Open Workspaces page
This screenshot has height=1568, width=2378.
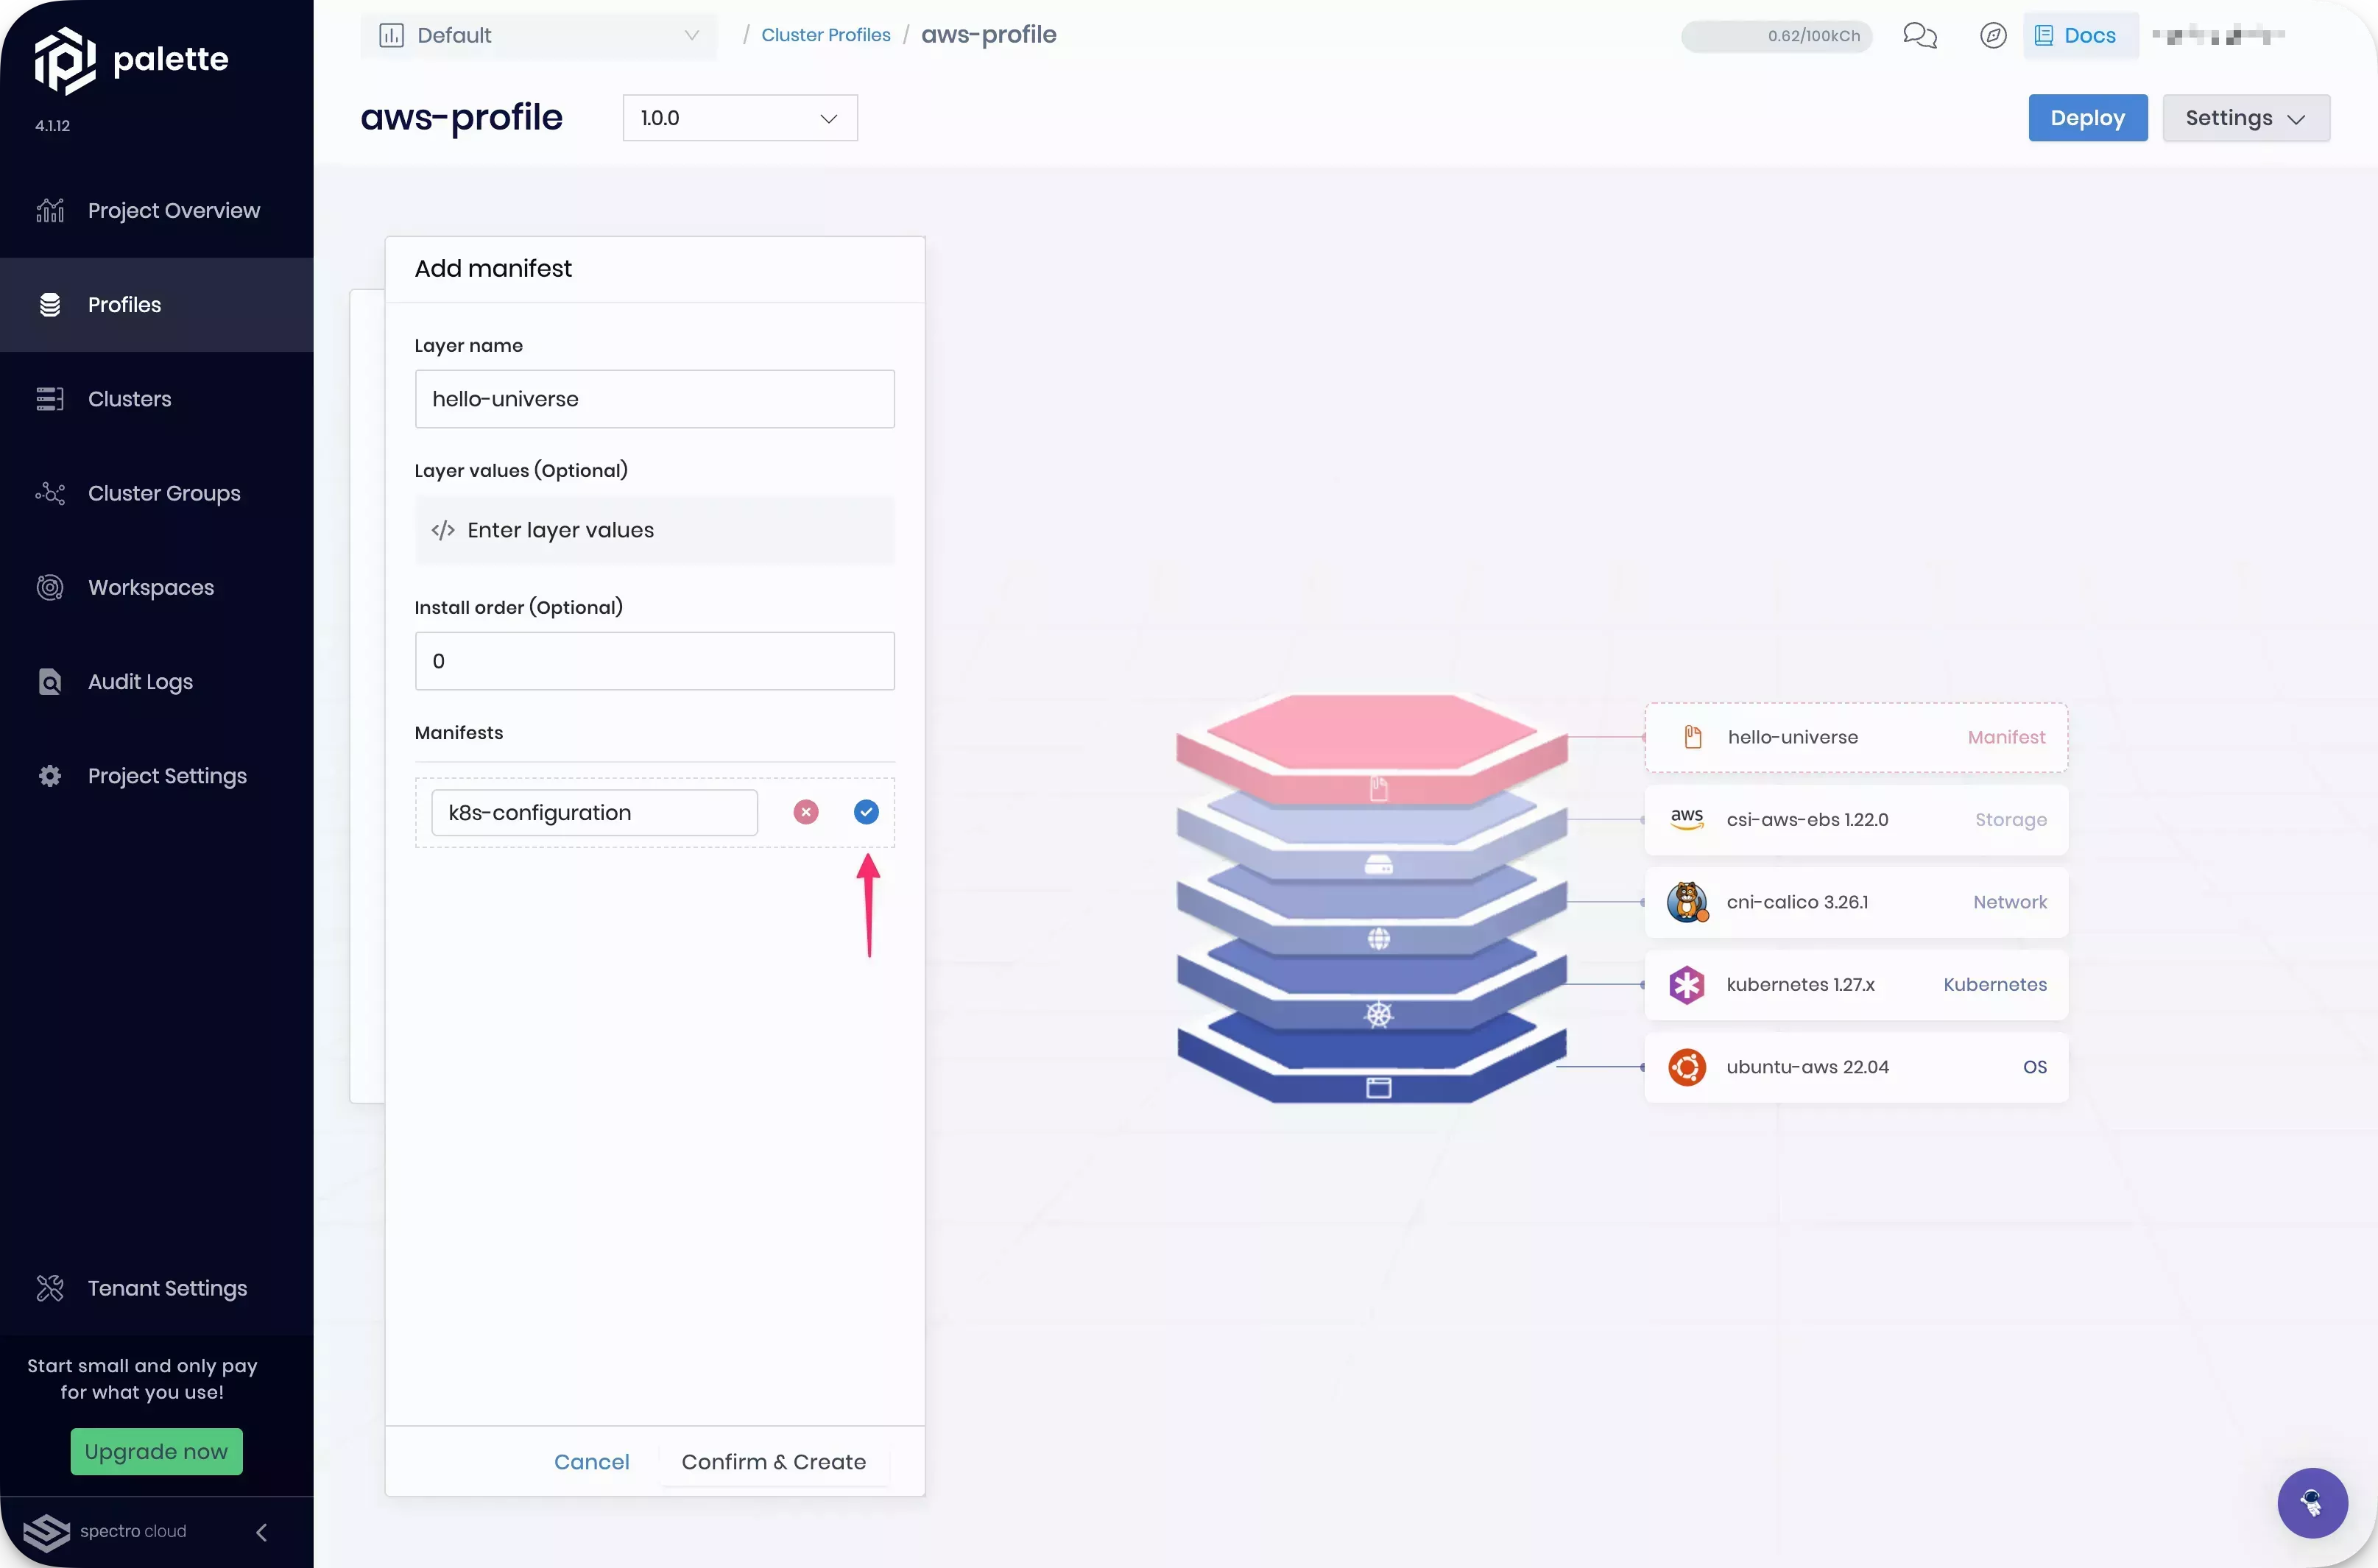point(157,588)
